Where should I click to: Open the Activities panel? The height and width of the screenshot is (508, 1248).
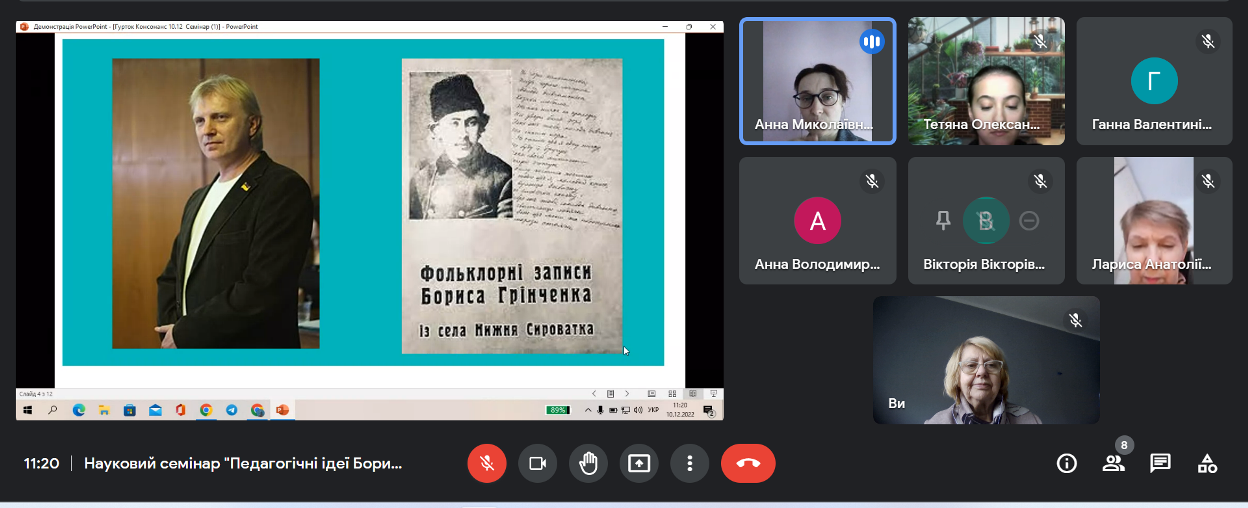coord(1207,463)
